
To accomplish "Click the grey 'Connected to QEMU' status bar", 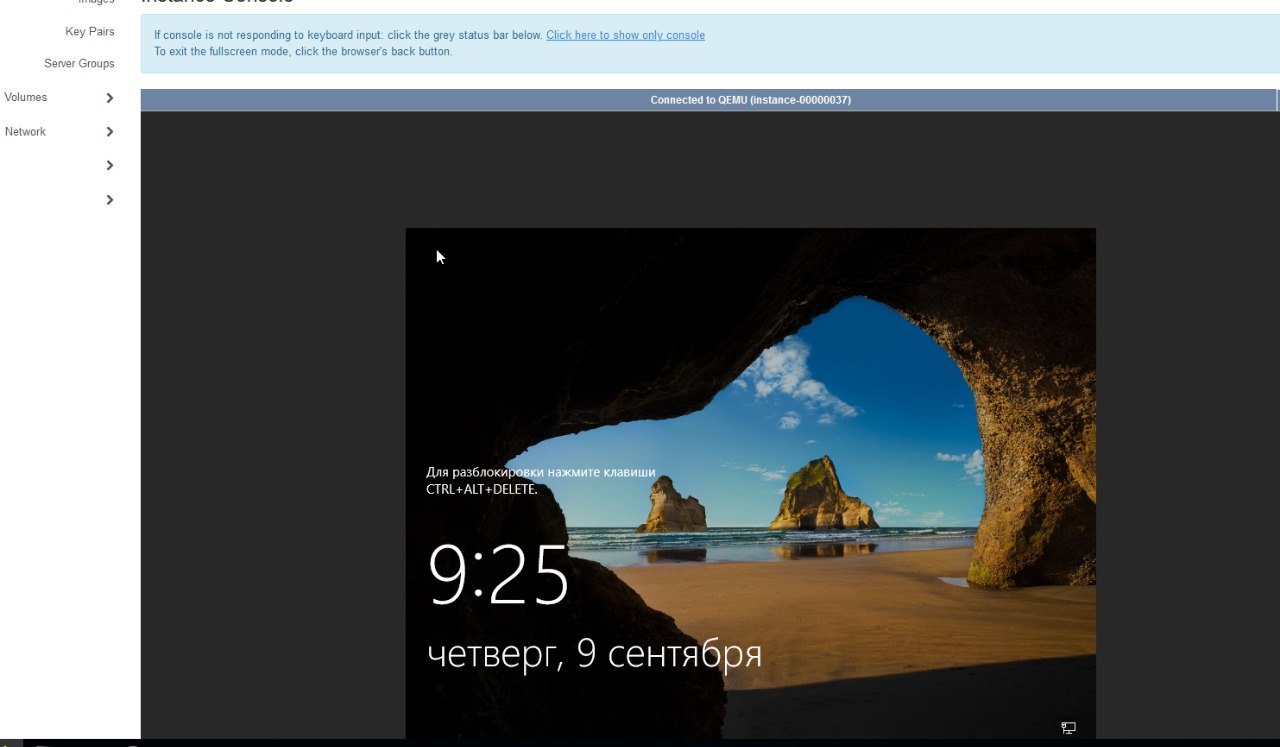I will point(709,100).
